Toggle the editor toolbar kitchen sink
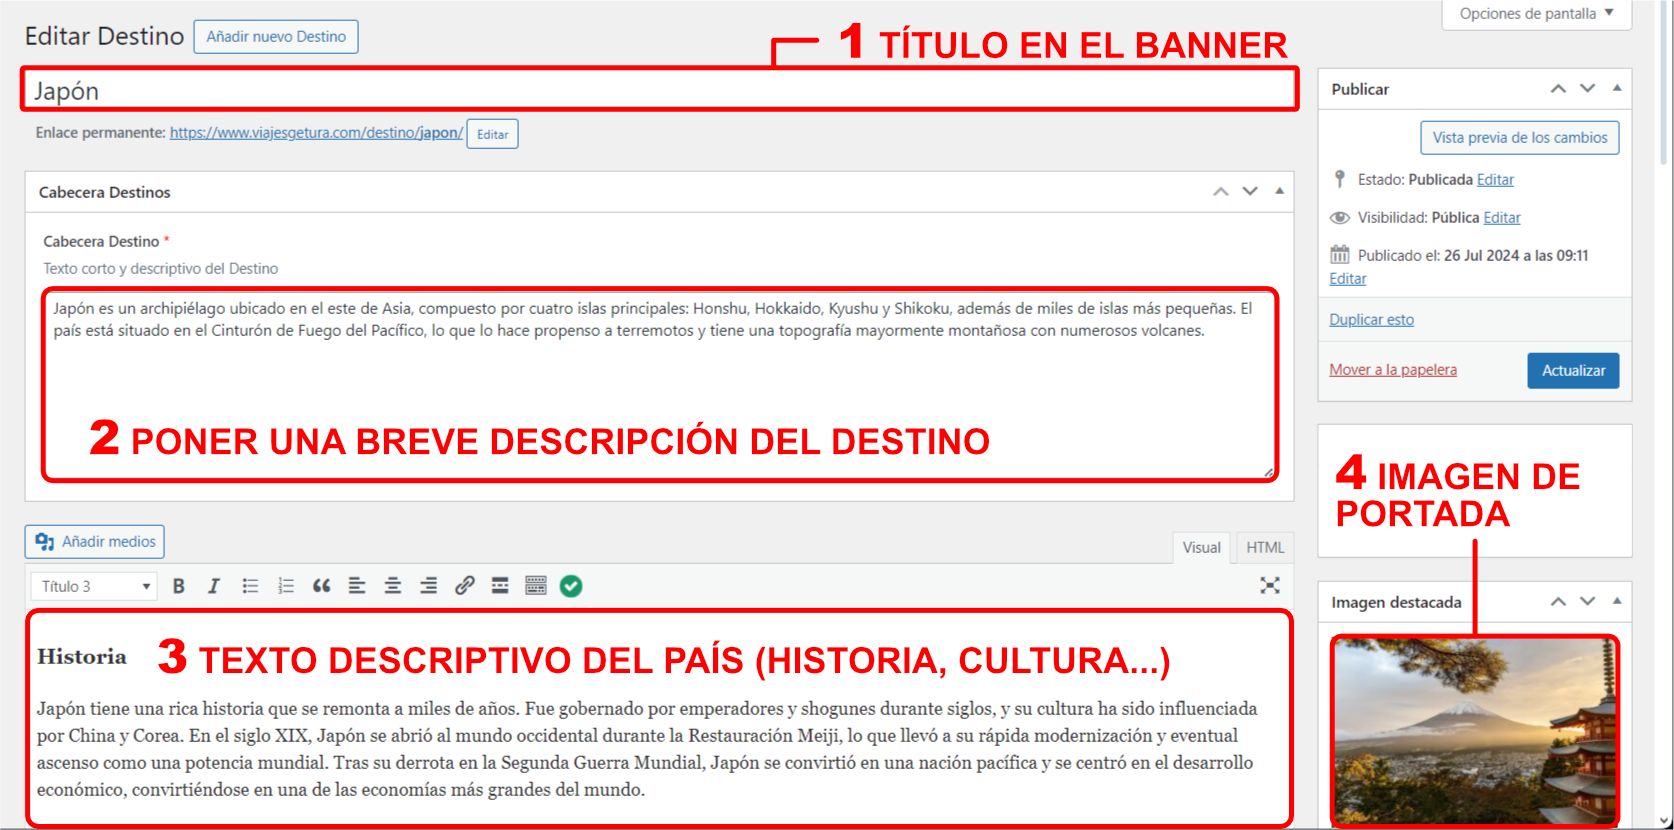The width and height of the screenshot is (1674, 830). (536, 586)
